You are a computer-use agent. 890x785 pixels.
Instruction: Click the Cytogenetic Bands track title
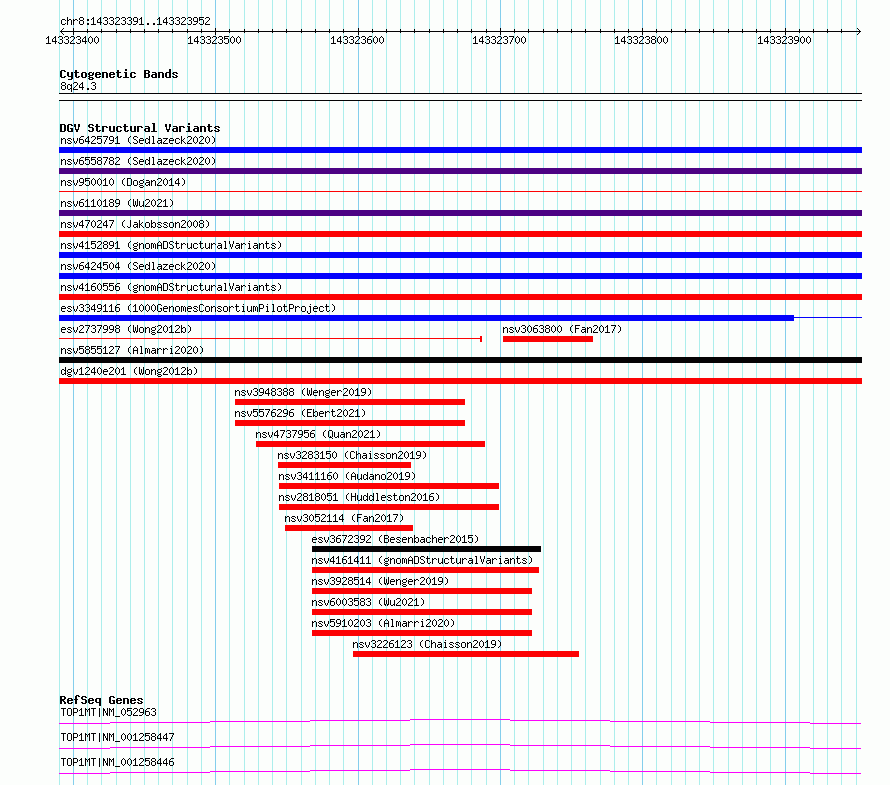point(119,74)
